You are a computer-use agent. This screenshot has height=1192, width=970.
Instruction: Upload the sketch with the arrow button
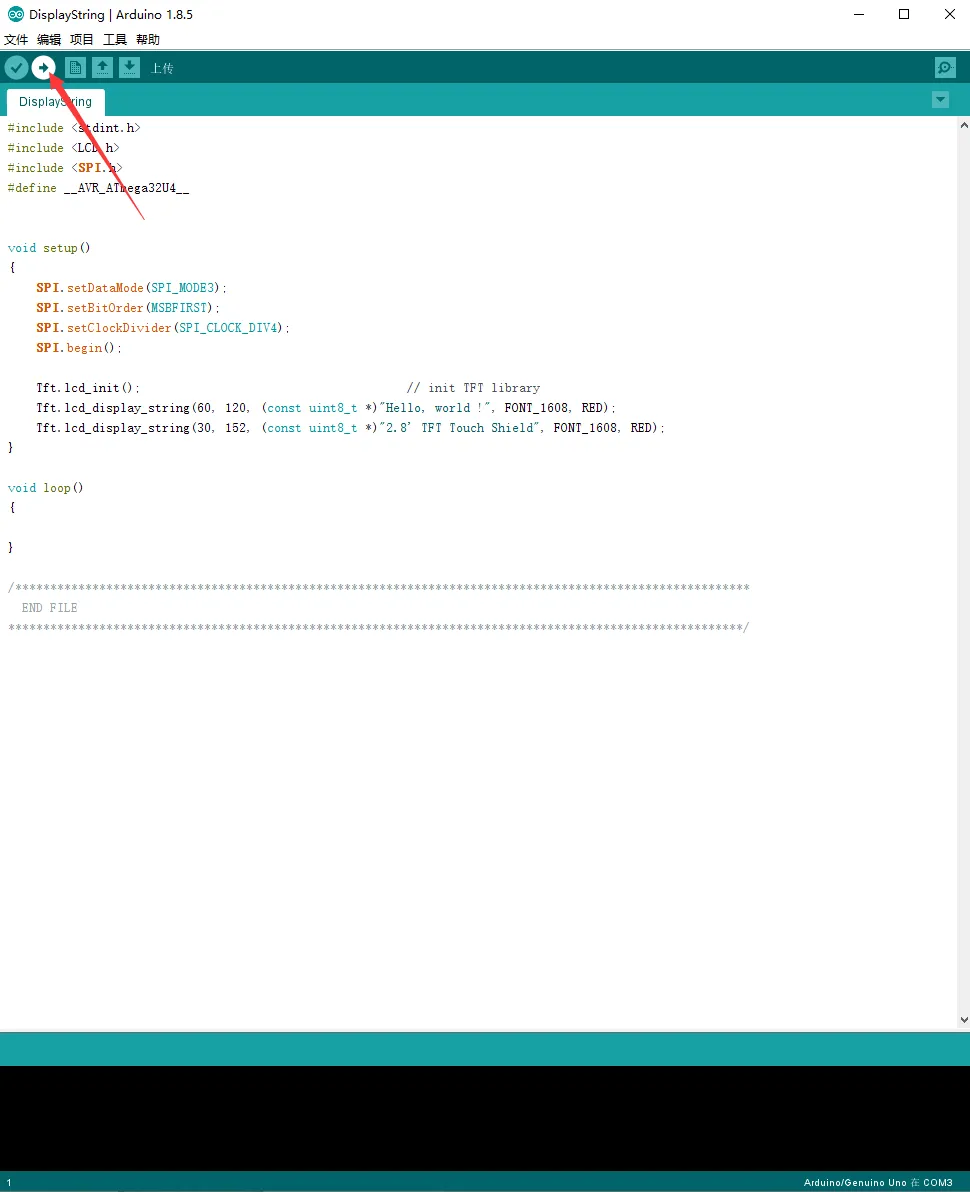[x=43, y=68]
